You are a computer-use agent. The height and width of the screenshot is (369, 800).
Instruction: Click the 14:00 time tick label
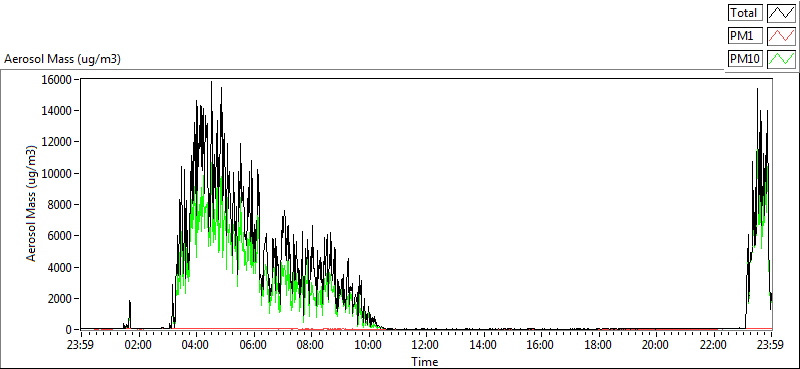[483, 344]
